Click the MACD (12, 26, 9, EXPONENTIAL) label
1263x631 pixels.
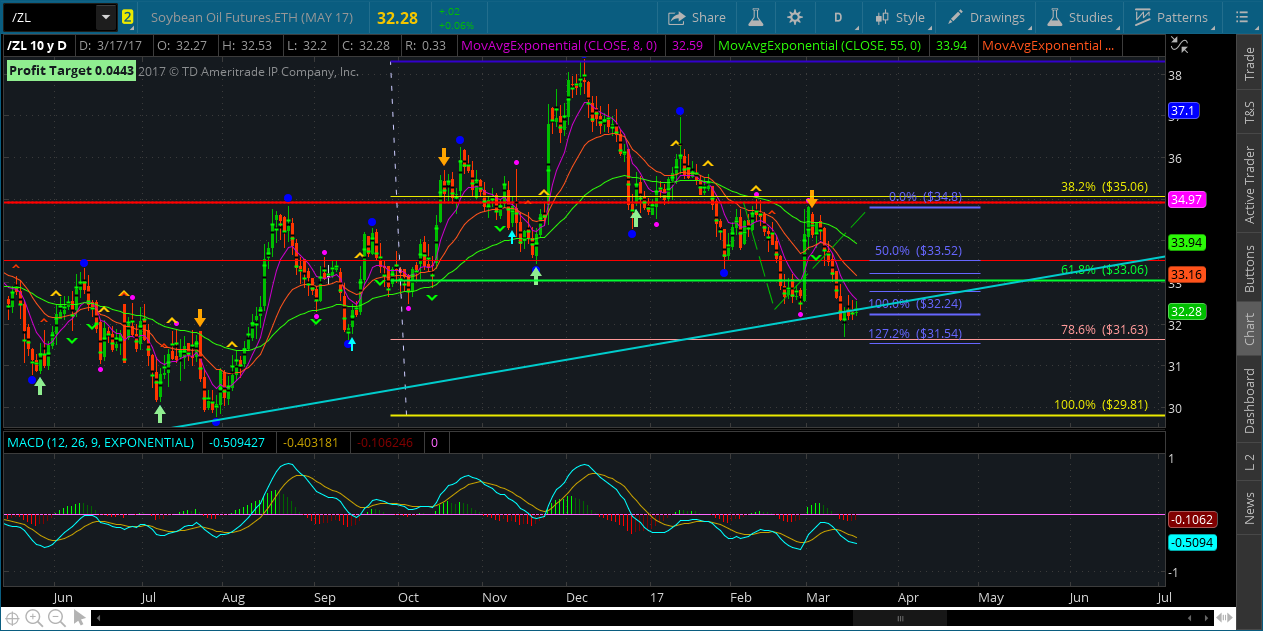point(101,441)
